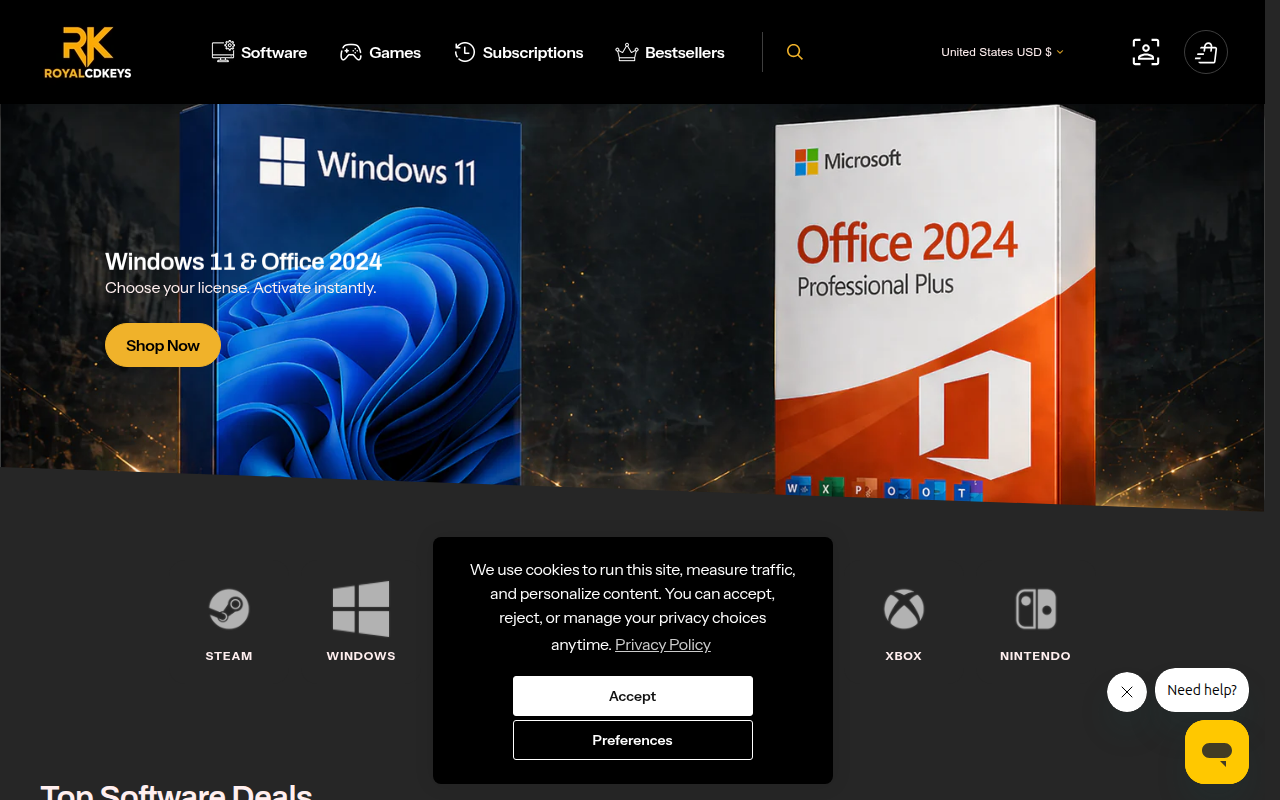Viewport: 1280px width, 800px height.
Task: Click the Need help? chat bubble
Action: point(1202,690)
